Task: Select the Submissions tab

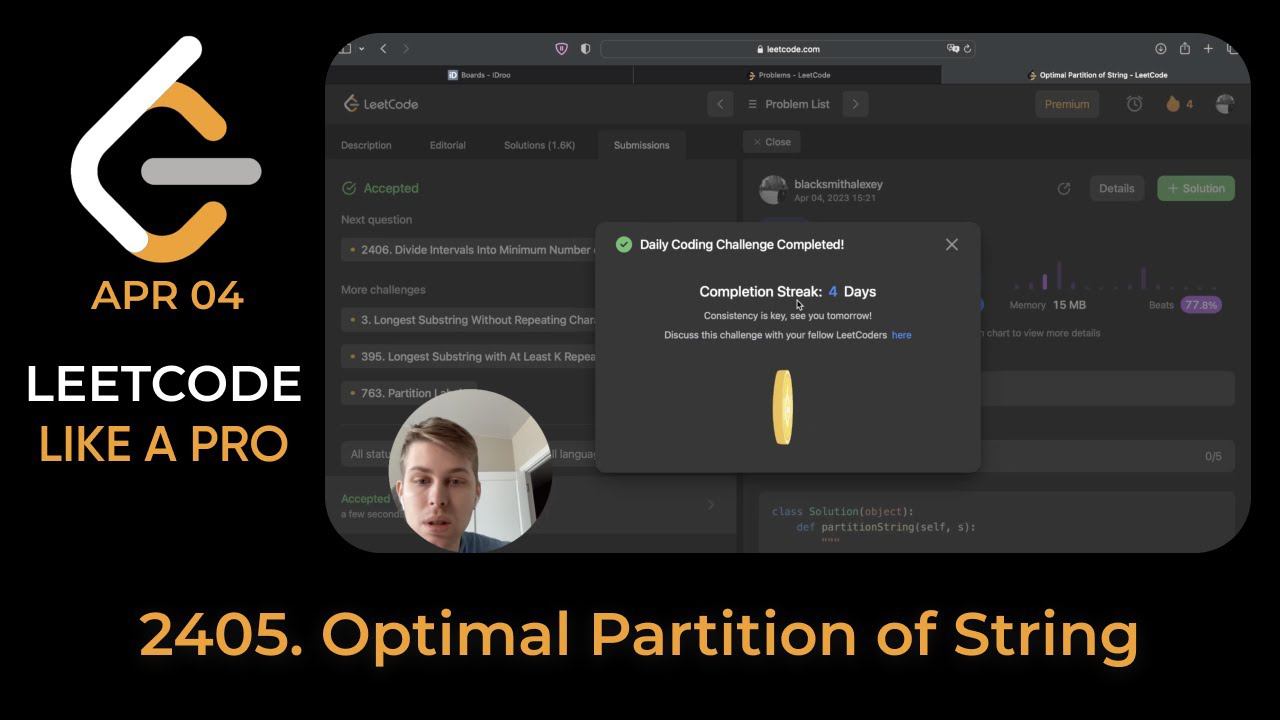Action: [x=641, y=145]
